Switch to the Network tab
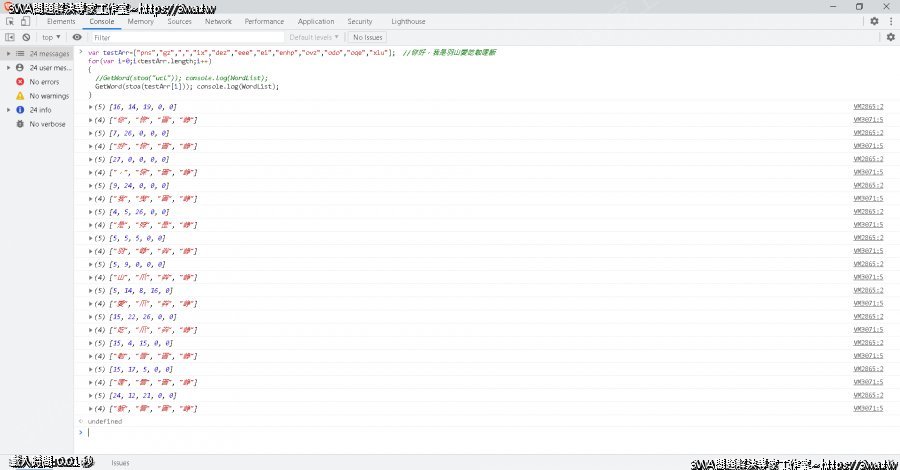 click(x=218, y=21)
